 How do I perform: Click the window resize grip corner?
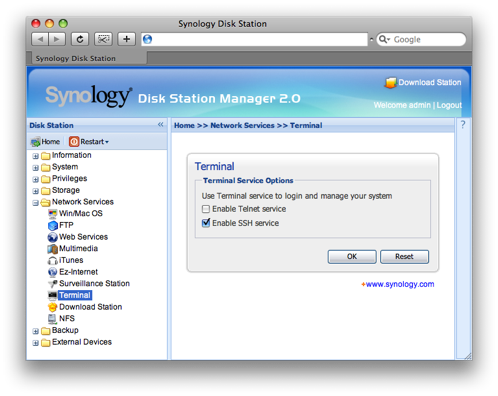[468, 356]
